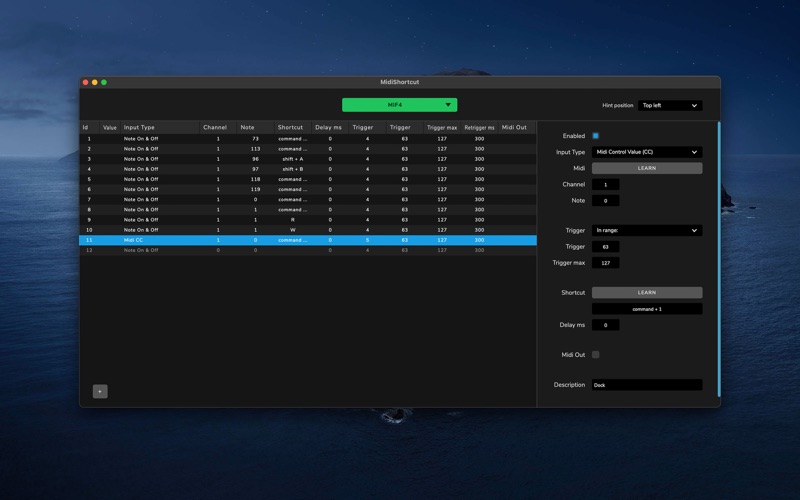The width and height of the screenshot is (800, 500).
Task: Click the Delay ms column header
Action: [330, 127]
